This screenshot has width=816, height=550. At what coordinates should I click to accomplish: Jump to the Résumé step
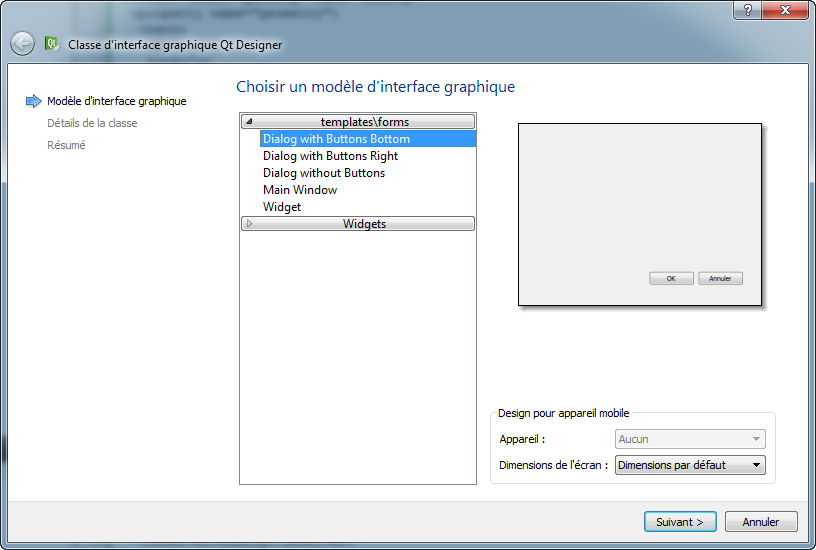[x=66, y=145]
